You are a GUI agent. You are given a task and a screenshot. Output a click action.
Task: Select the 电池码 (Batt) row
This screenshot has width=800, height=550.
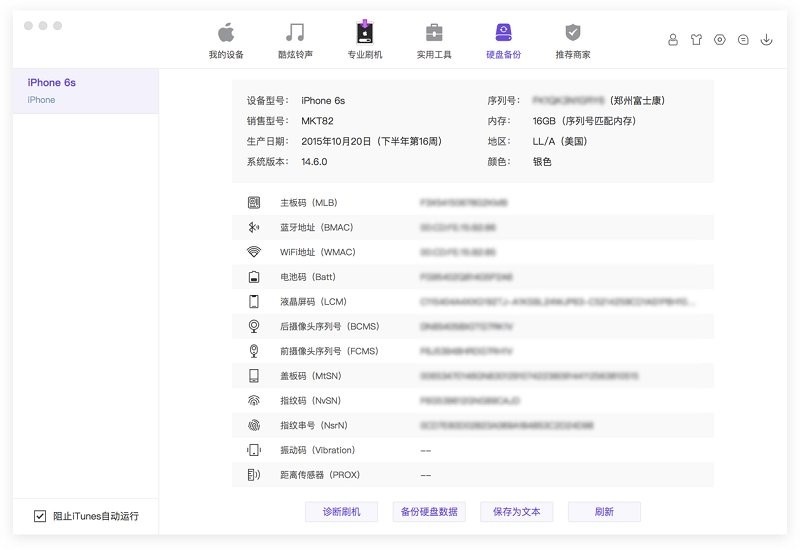pos(472,277)
